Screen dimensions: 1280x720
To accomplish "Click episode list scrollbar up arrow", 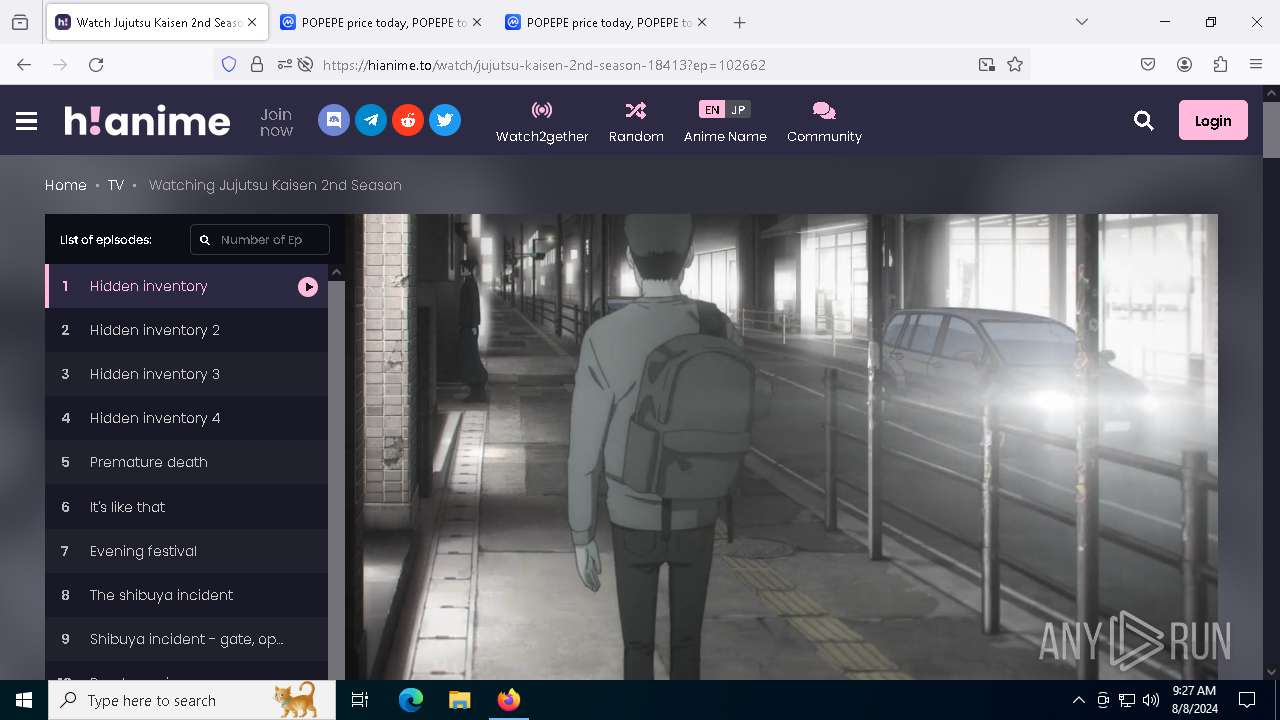I will (336, 272).
